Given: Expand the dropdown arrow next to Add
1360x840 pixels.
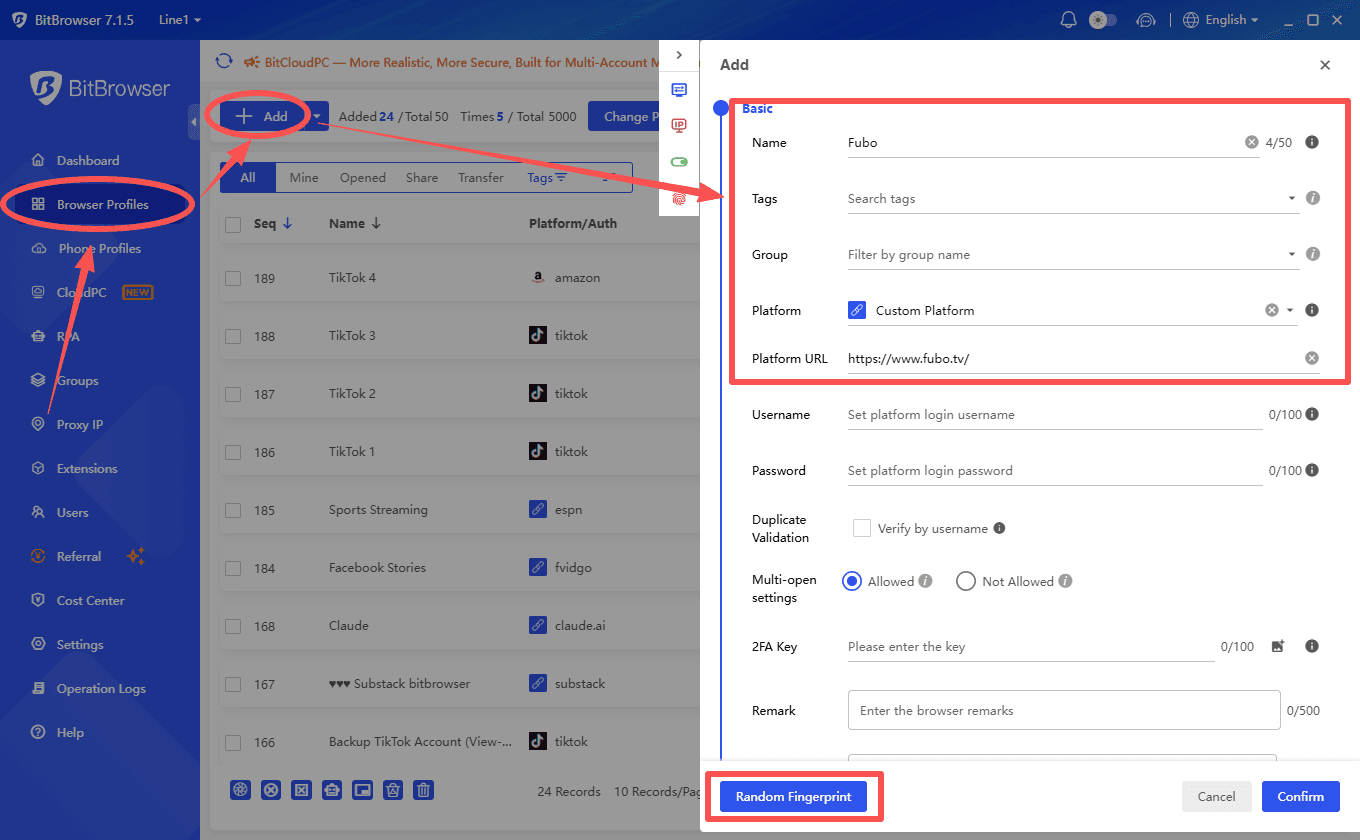Looking at the screenshot, I should [x=317, y=117].
